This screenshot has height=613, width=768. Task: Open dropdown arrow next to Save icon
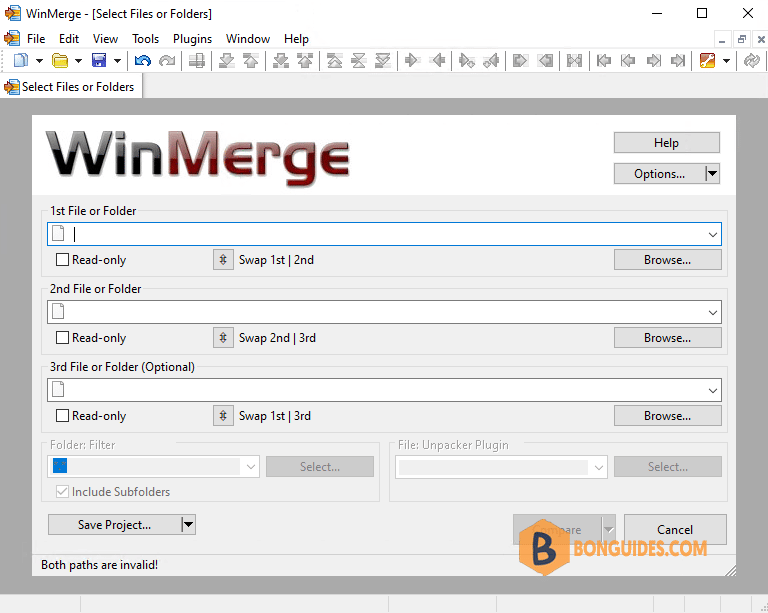click(118, 61)
